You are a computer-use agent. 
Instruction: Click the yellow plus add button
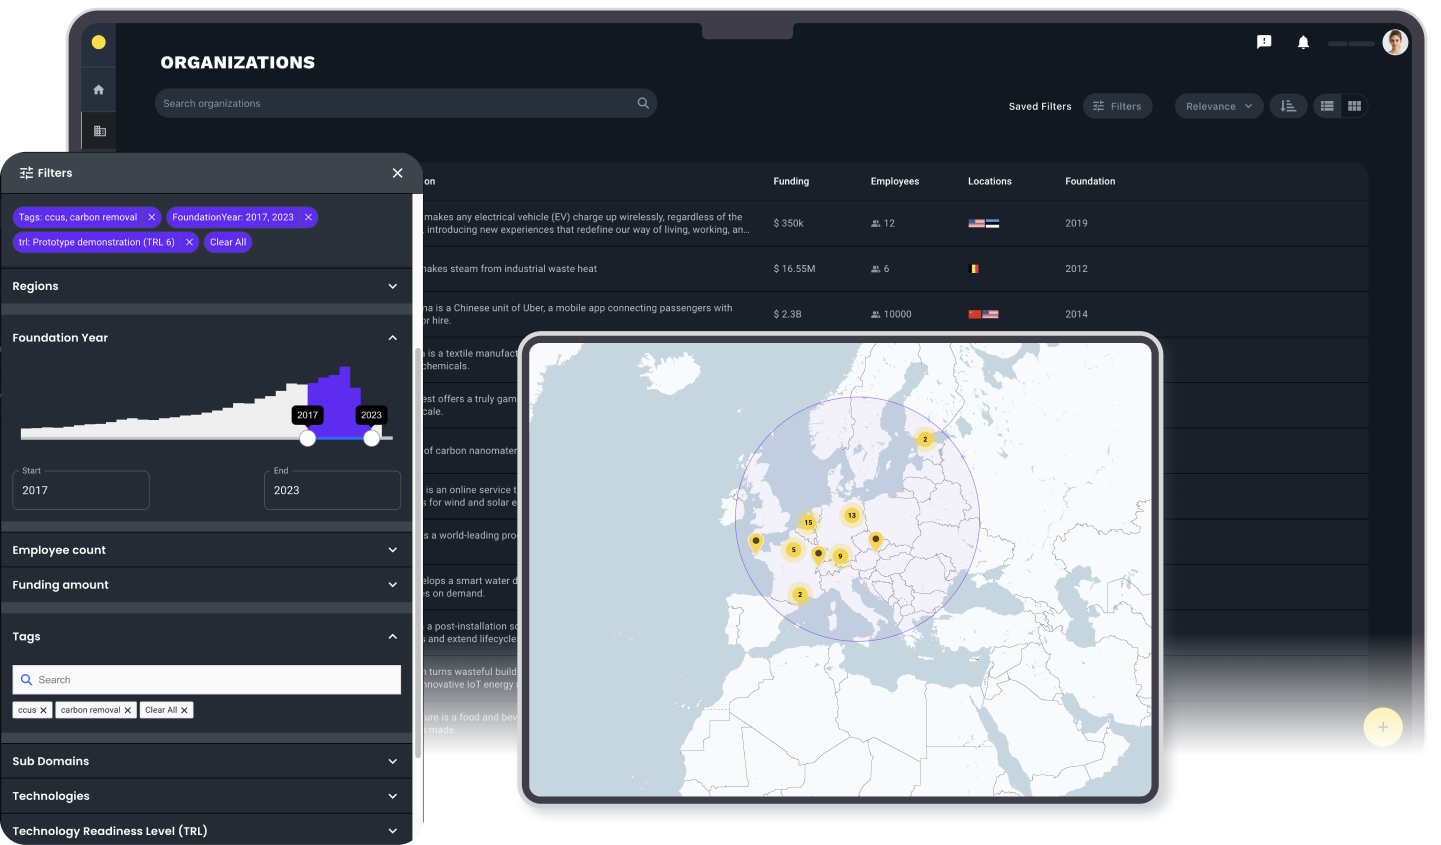click(1382, 727)
